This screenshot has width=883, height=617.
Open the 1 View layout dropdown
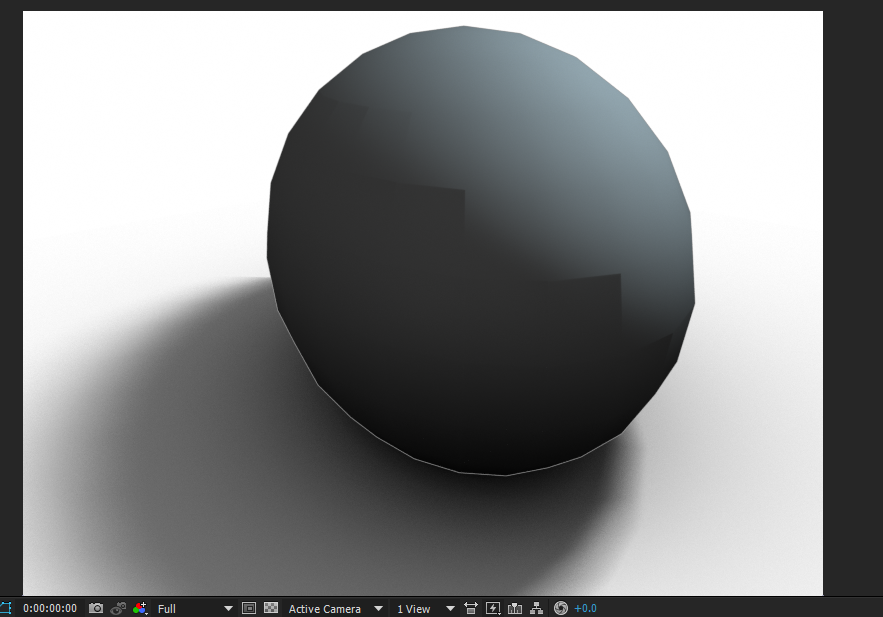point(425,609)
